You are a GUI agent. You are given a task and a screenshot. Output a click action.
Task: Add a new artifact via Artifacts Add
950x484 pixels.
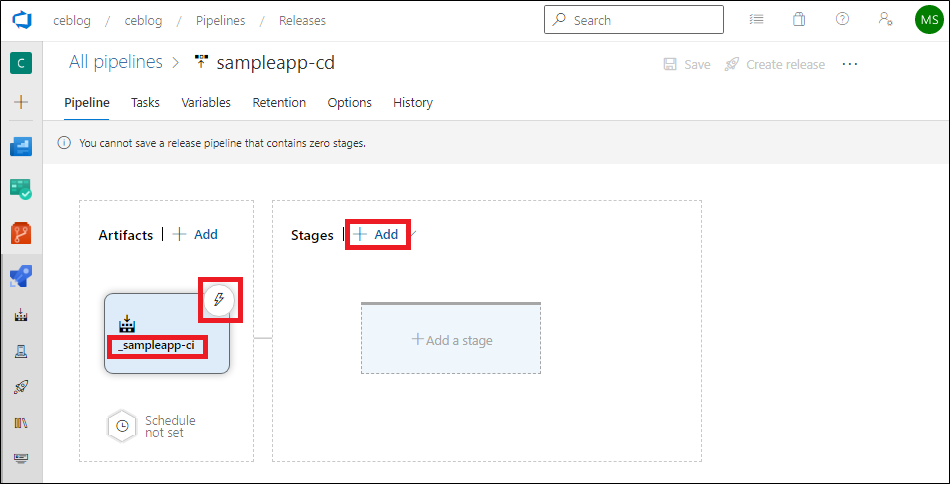(195, 234)
